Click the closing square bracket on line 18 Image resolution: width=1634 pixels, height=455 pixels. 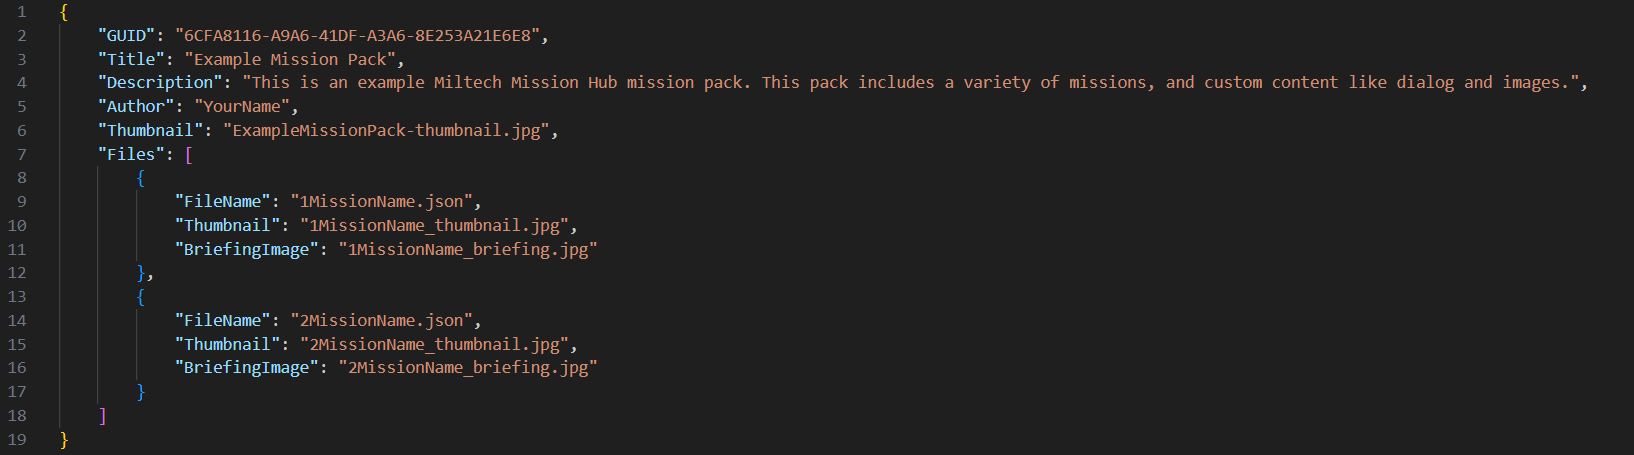[102, 415]
